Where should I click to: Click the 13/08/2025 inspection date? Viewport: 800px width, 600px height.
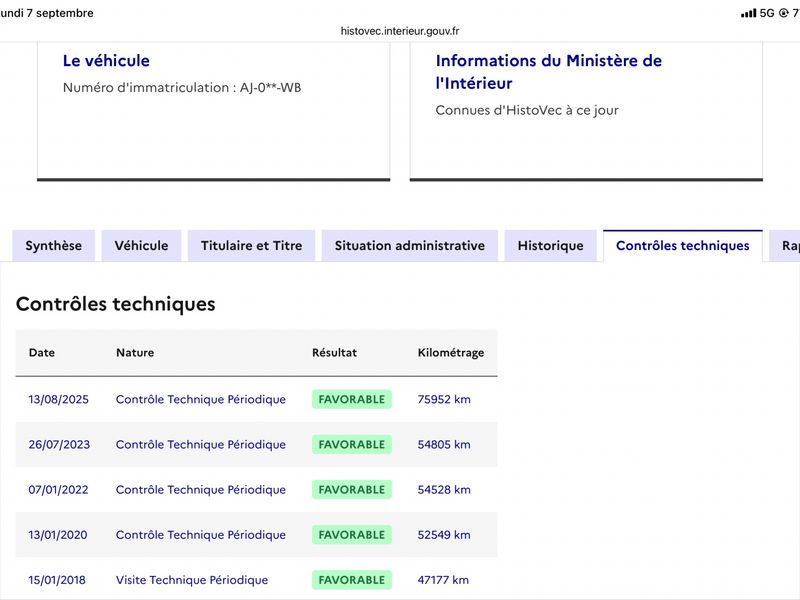pyautogui.click(x=58, y=399)
